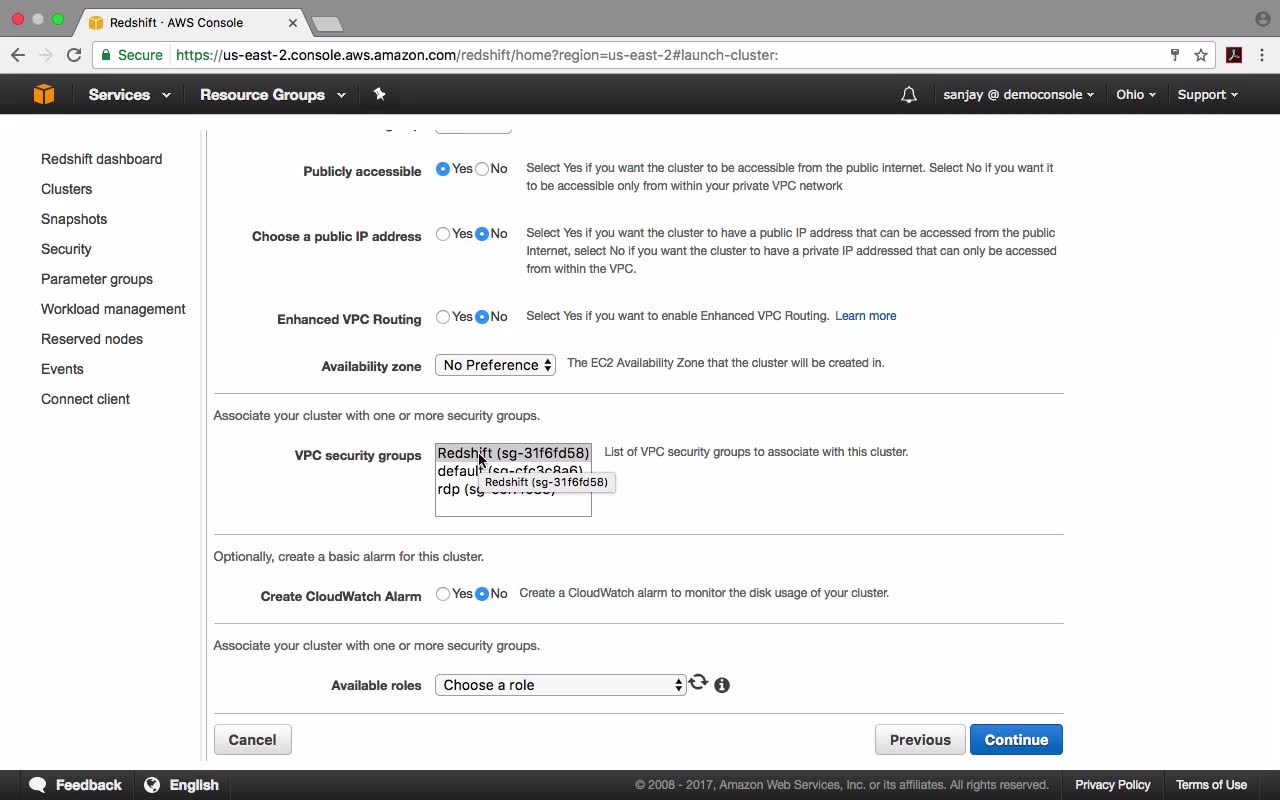Click the pin shortcut icon in navbar

379,94
